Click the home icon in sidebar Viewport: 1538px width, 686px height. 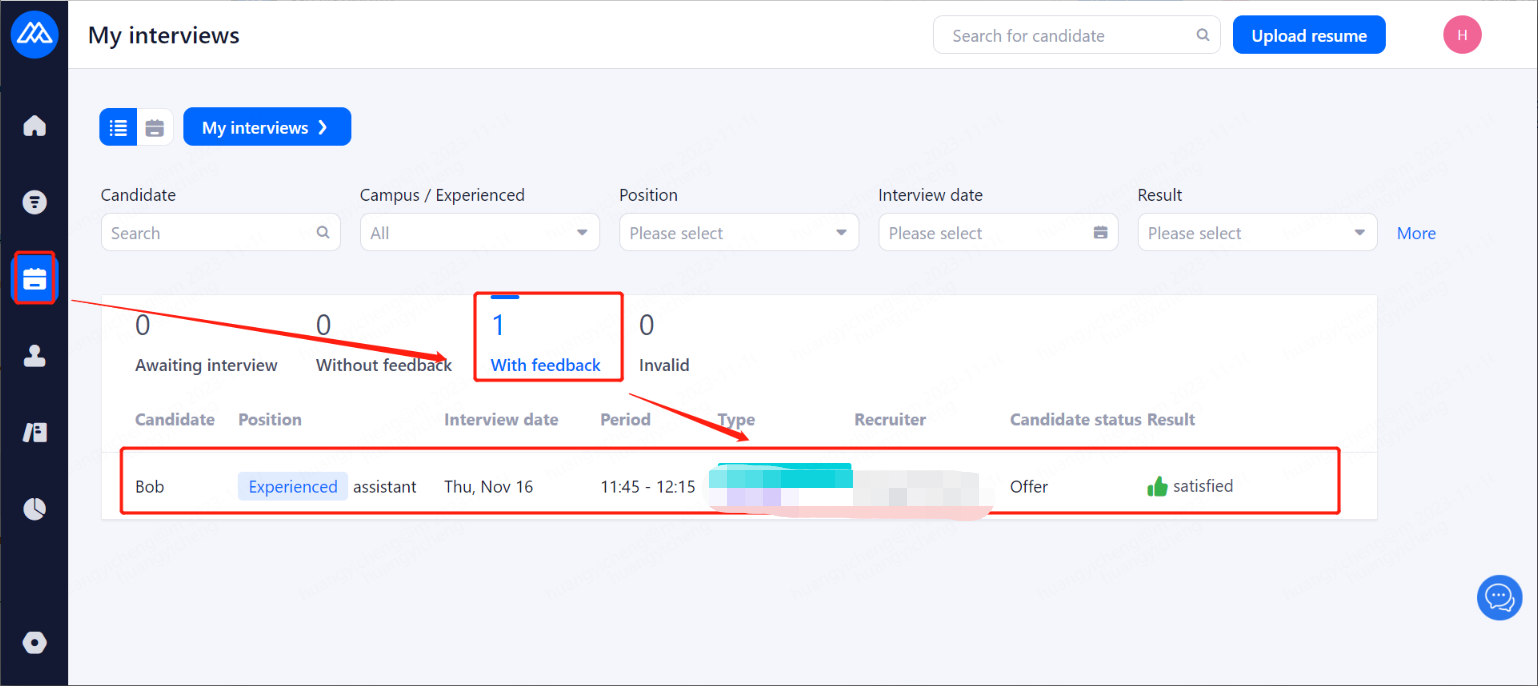pos(35,126)
